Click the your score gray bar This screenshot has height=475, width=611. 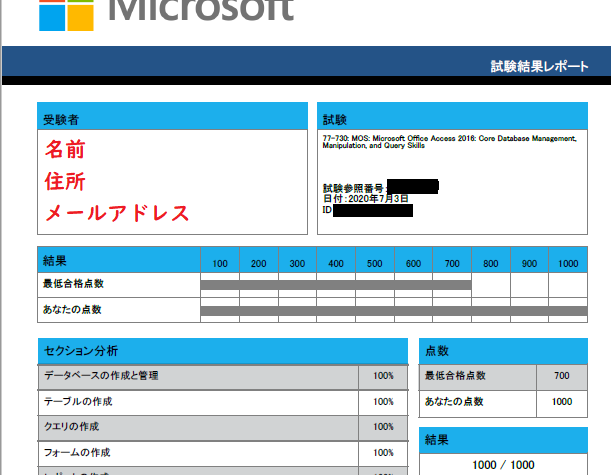point(394,311)
